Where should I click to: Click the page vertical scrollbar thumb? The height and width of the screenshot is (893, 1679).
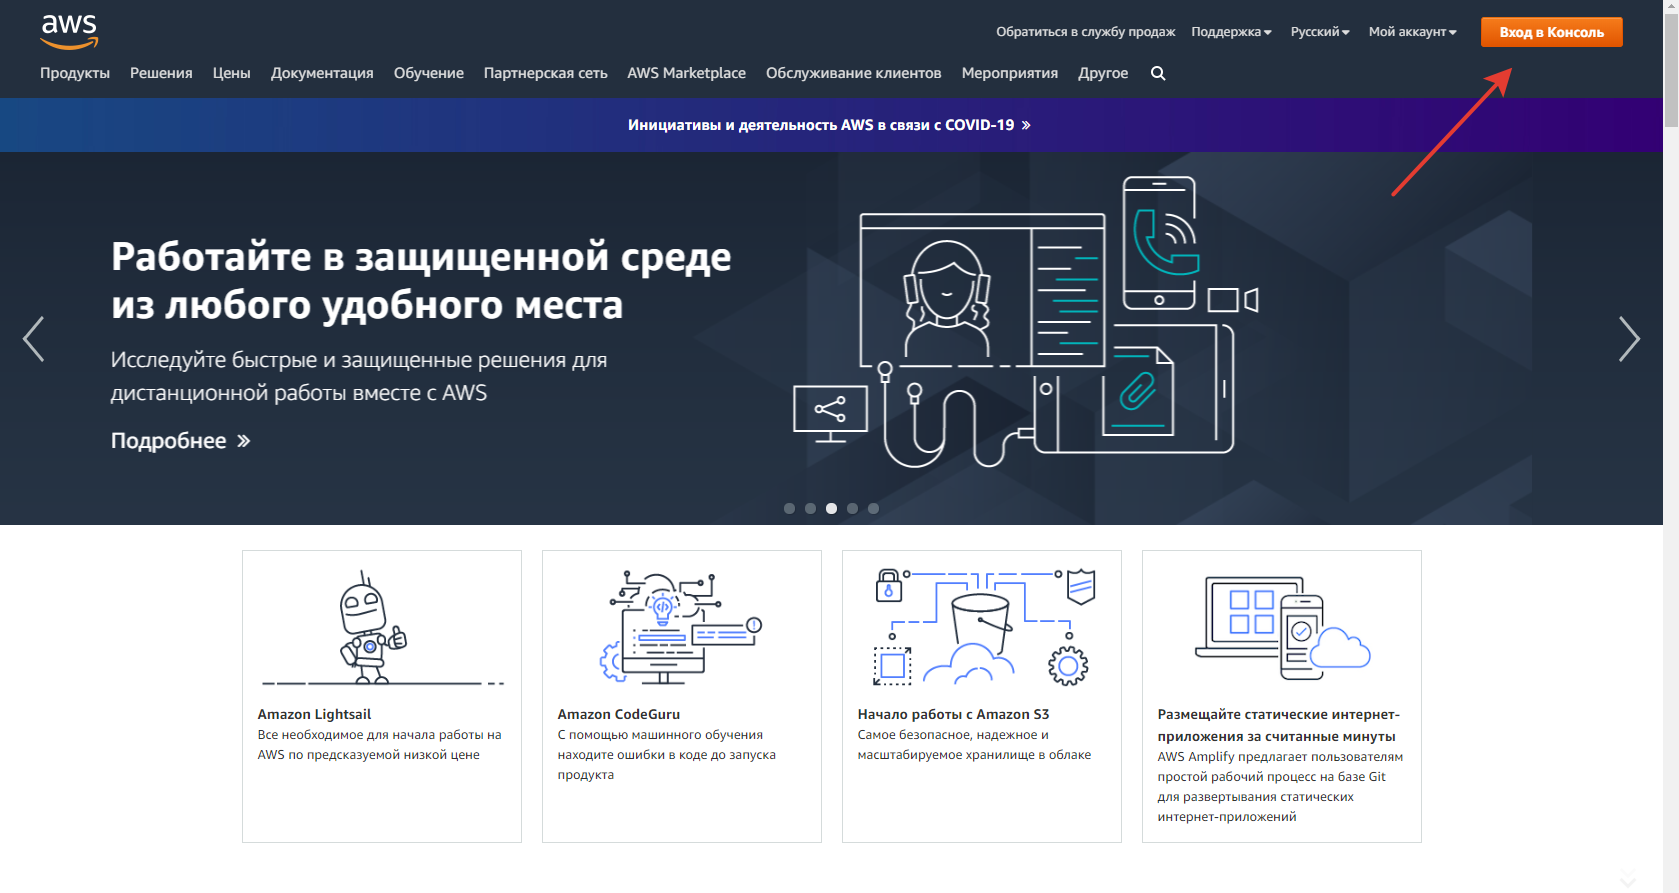(x=1671, y=70)
